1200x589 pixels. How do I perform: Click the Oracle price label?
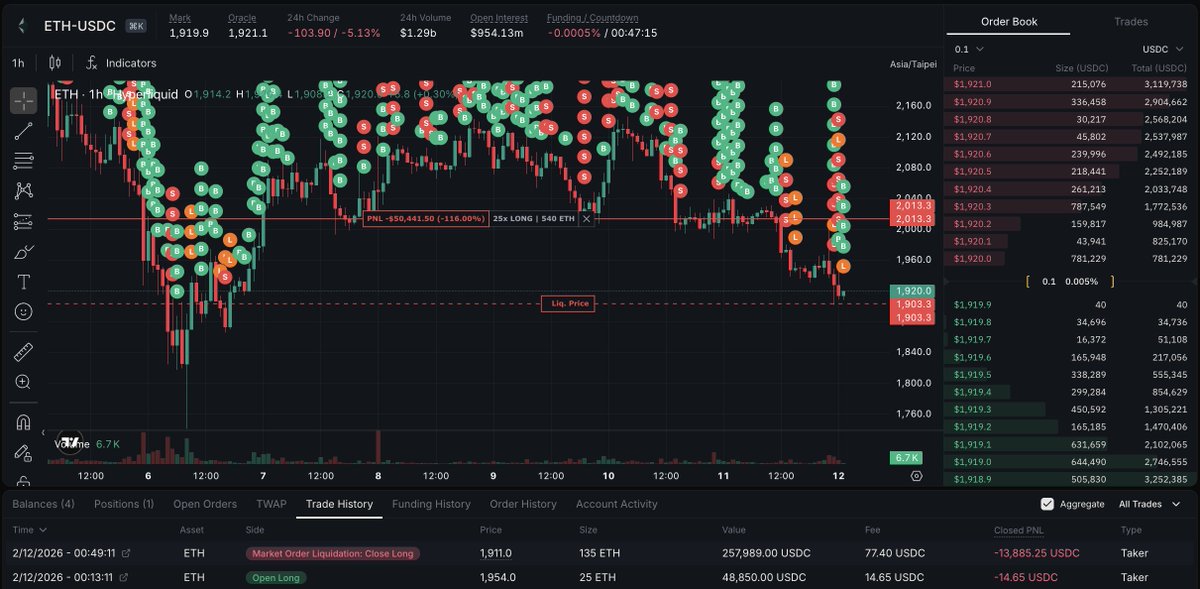click(242, 18)
